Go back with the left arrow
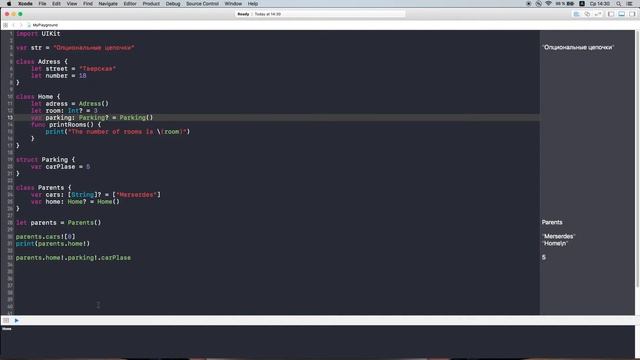This screenshot has width=640, height=360. [13, 25]
